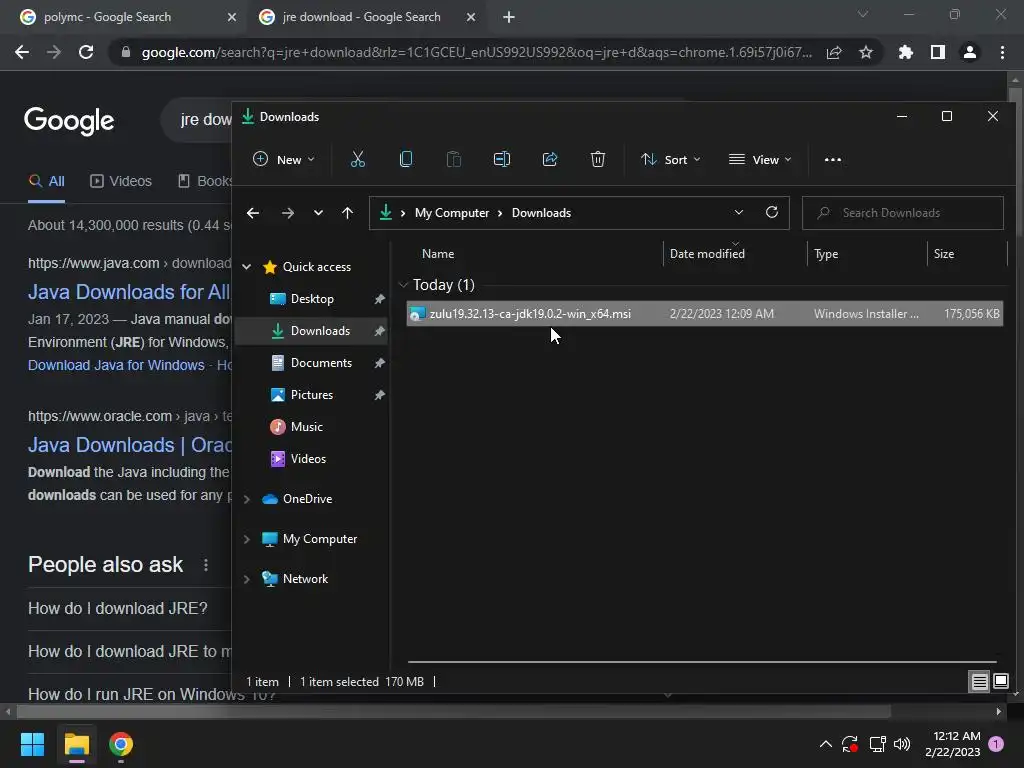
Task: Open the volume control in system tray
Action: 902,744
